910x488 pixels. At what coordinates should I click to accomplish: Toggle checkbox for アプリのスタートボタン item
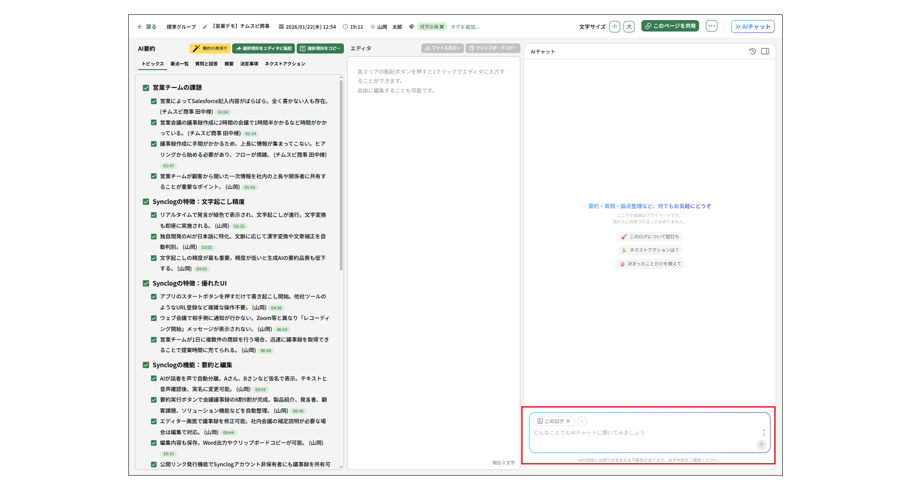point(154,297)
